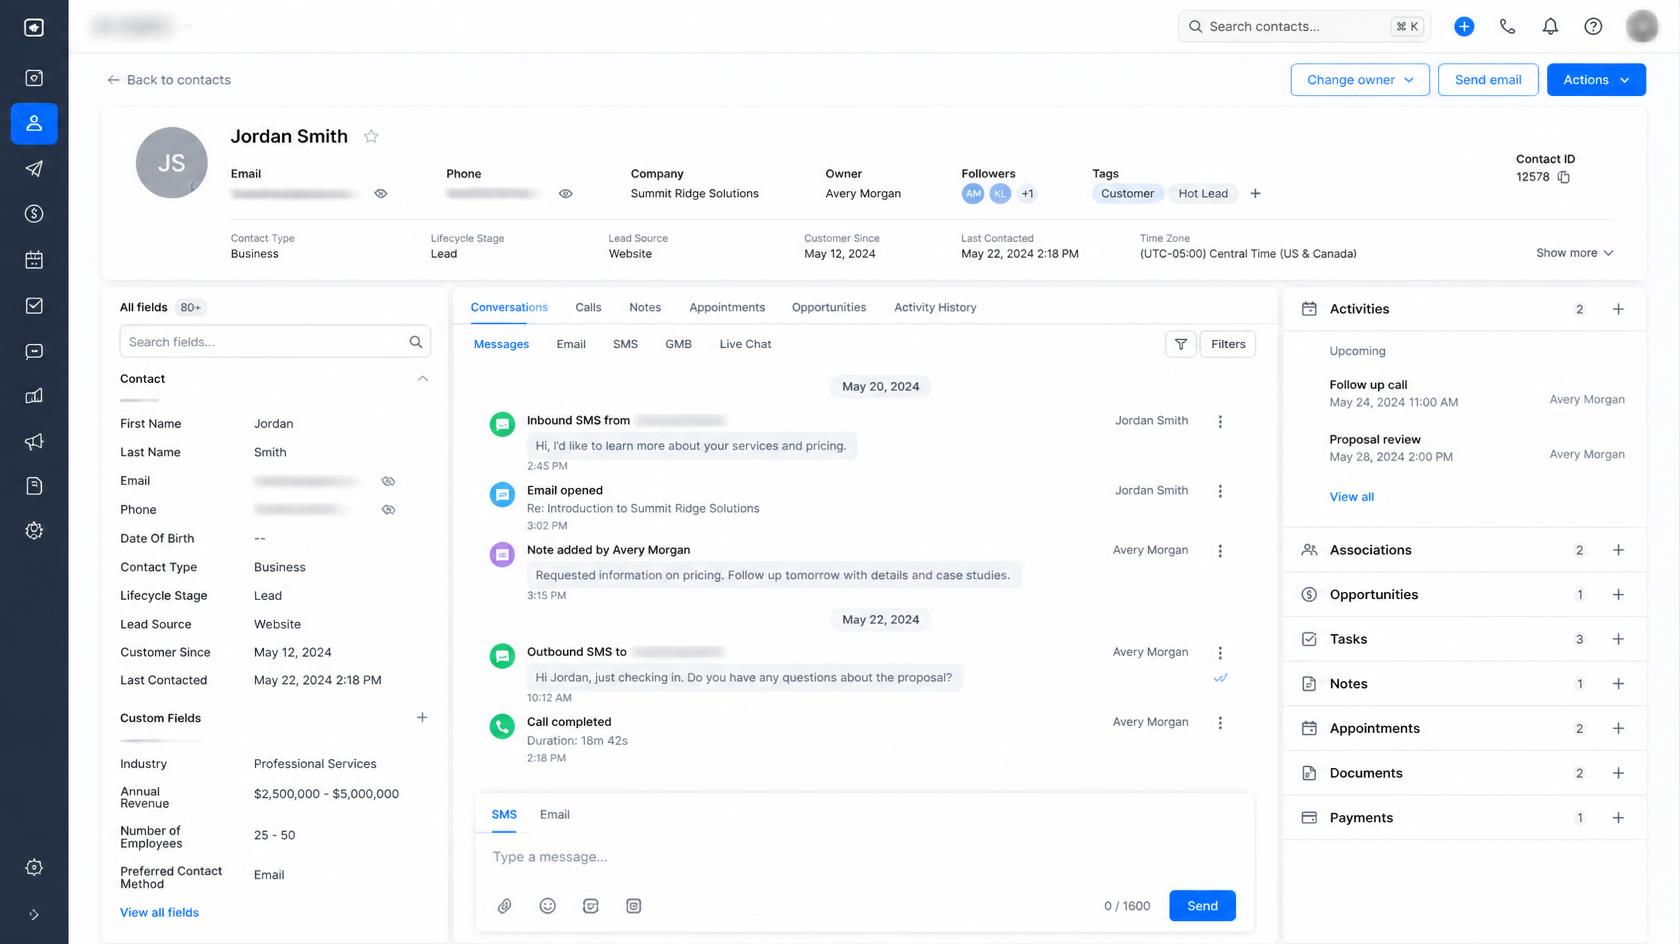Open the megaphone marketing sidebar icon
Image resolution: width=1680 pixels, height=944 pixels.
34,441
